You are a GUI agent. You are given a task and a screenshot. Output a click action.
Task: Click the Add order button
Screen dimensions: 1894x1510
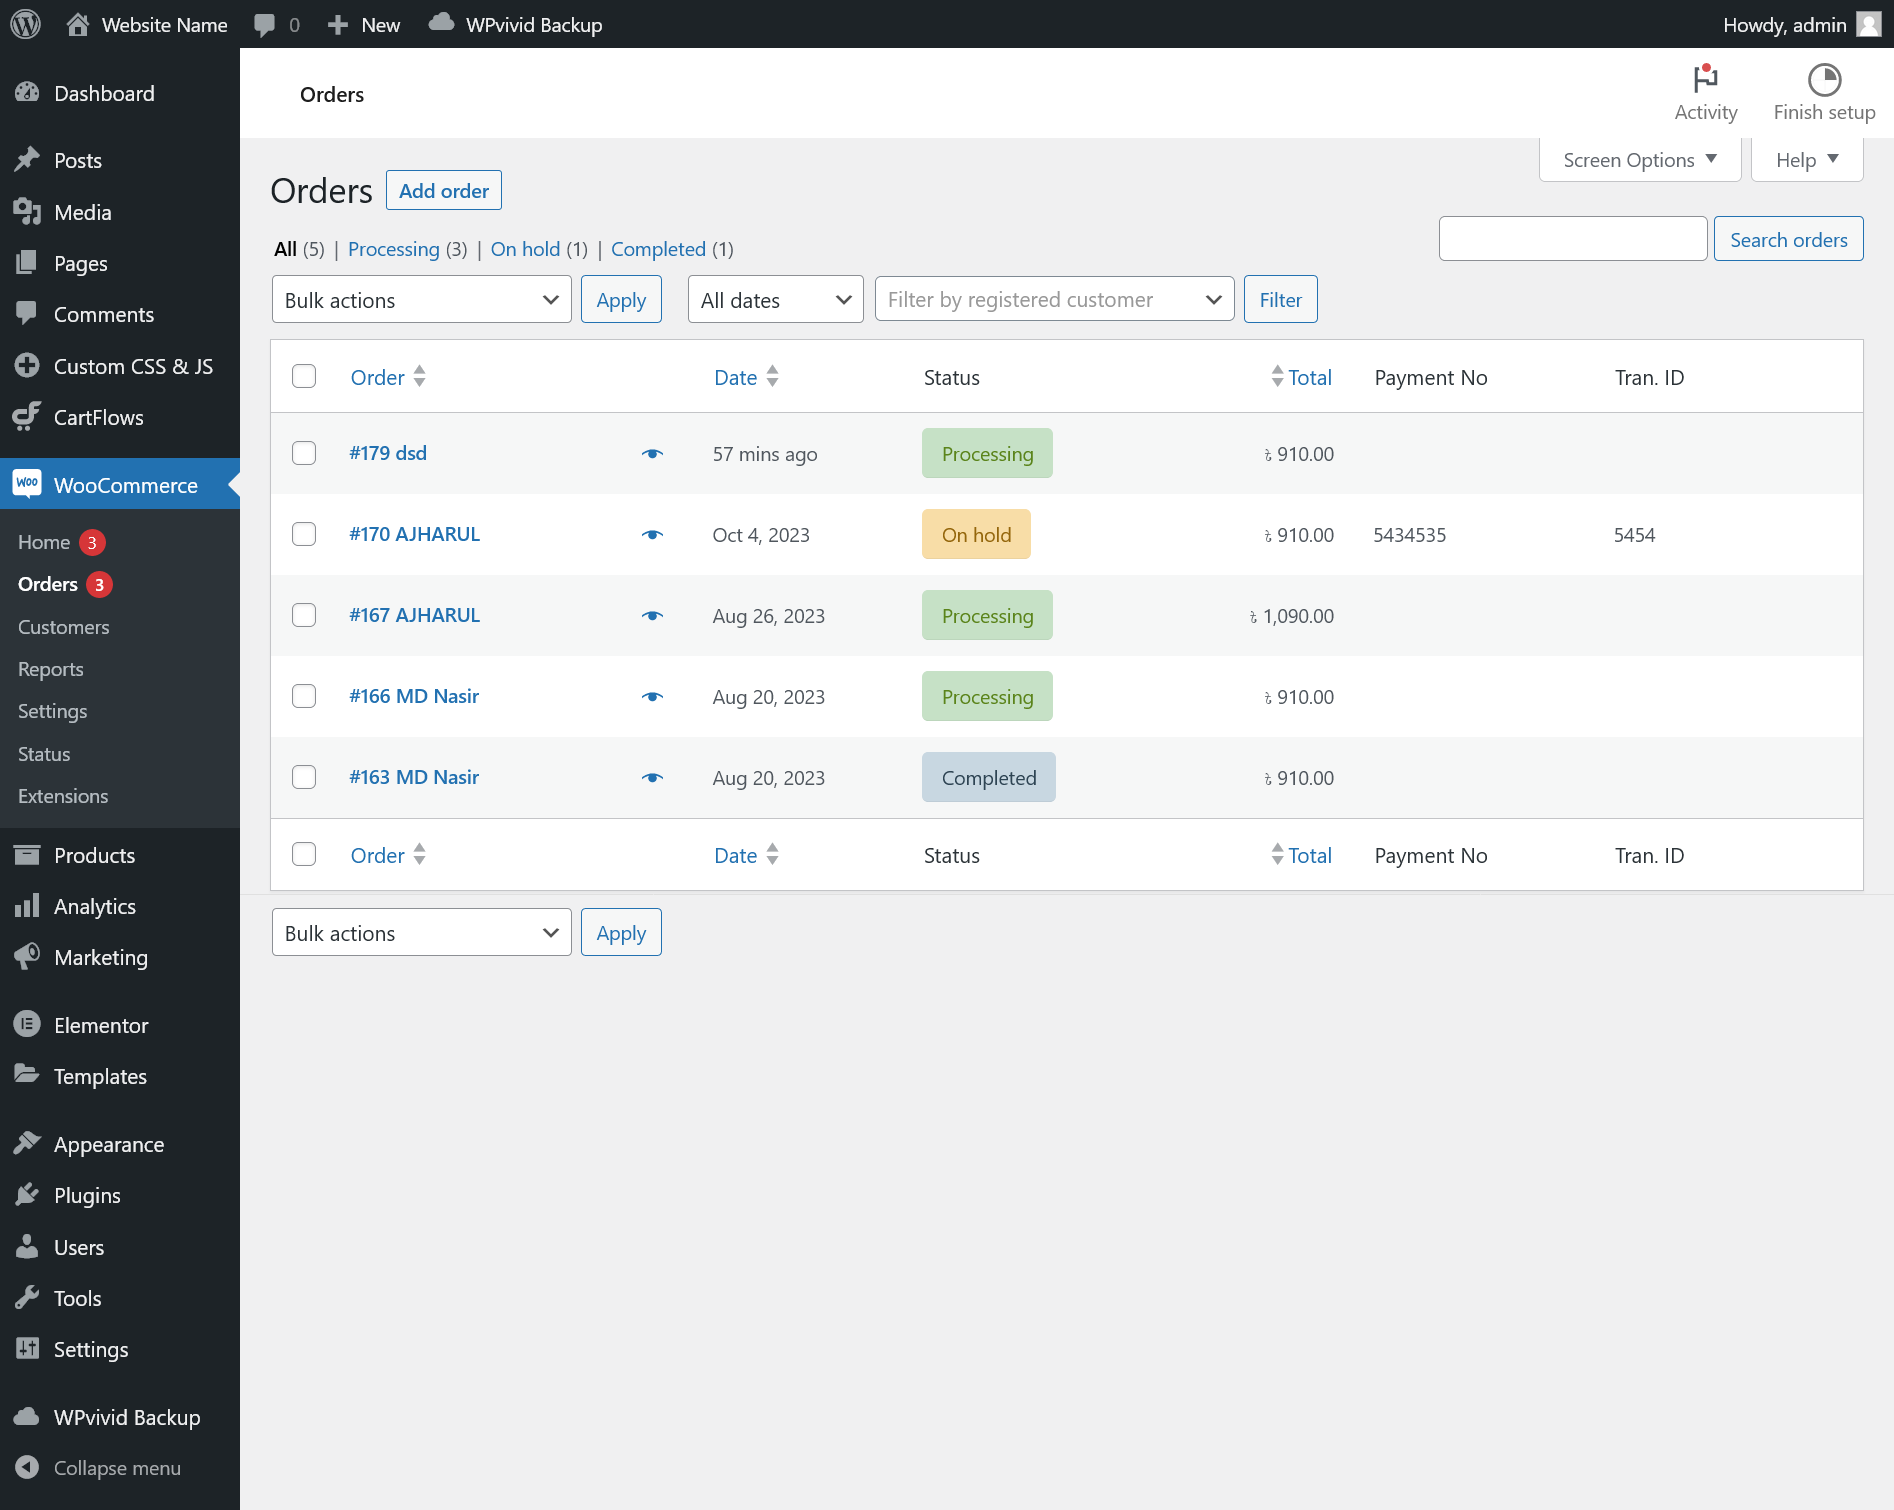point(443,191)
